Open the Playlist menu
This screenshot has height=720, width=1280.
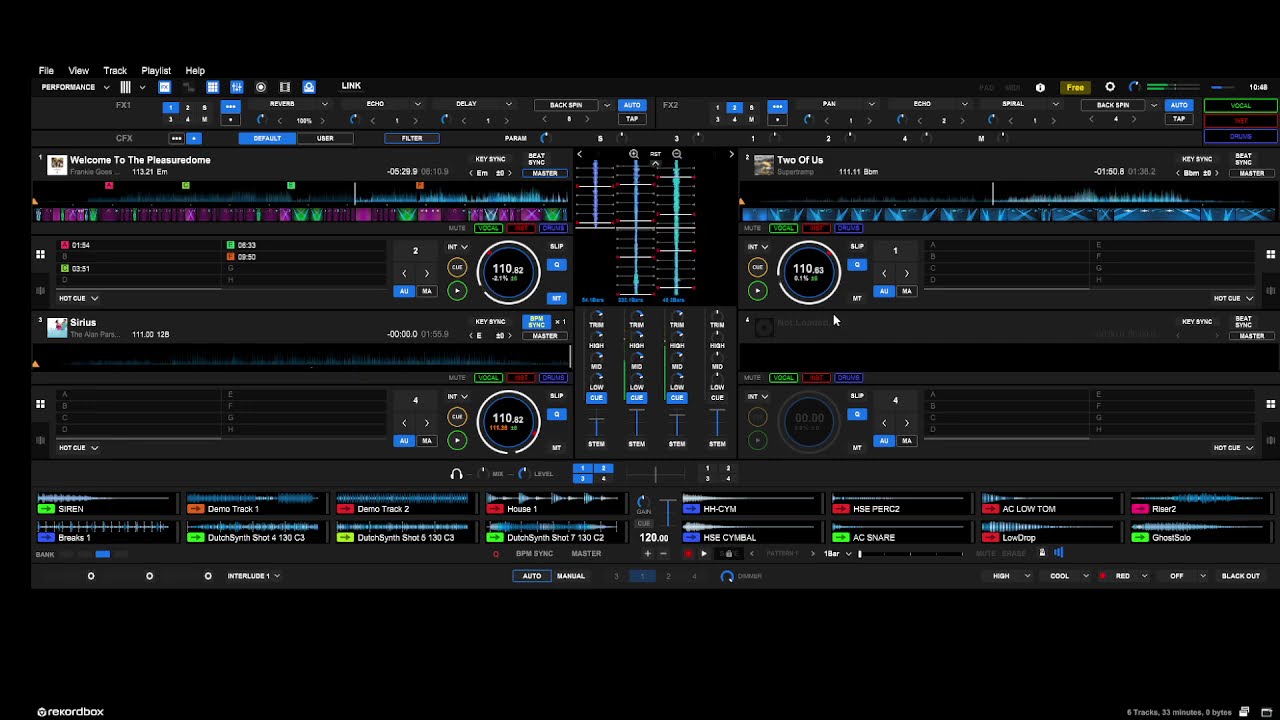pos(156,71)
